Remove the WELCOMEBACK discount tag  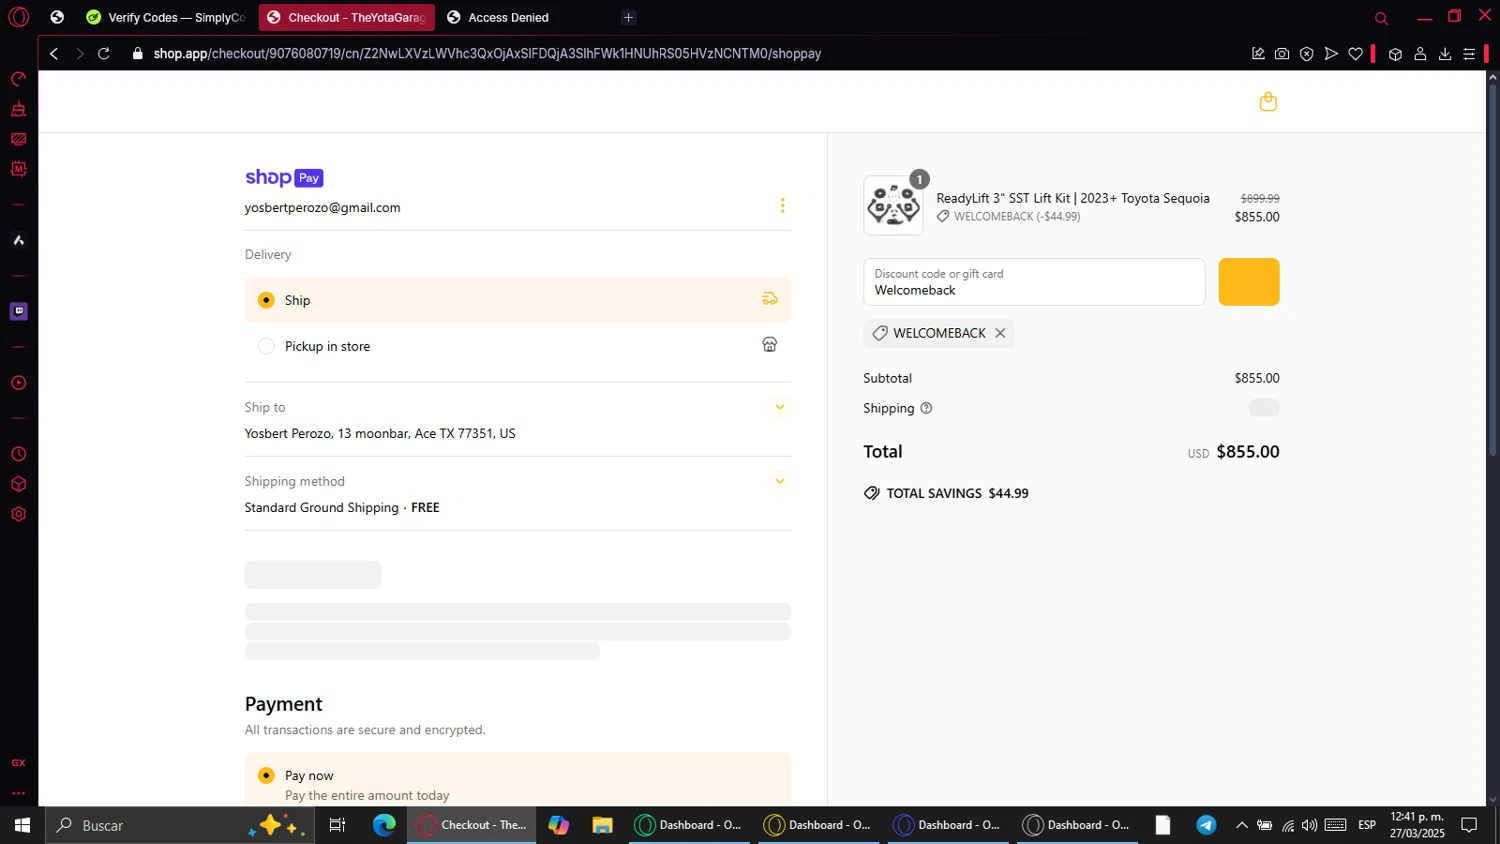(x=1000, y=333)
